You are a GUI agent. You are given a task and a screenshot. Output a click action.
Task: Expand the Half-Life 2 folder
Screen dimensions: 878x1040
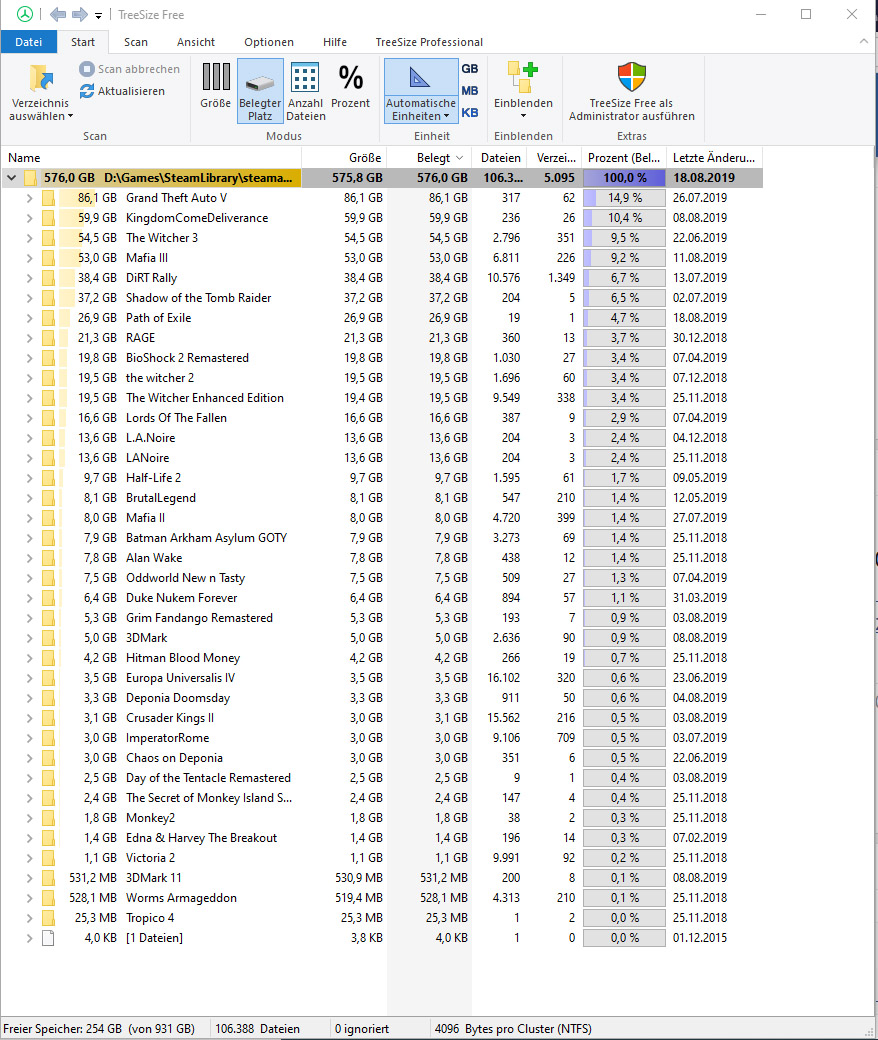29,478
